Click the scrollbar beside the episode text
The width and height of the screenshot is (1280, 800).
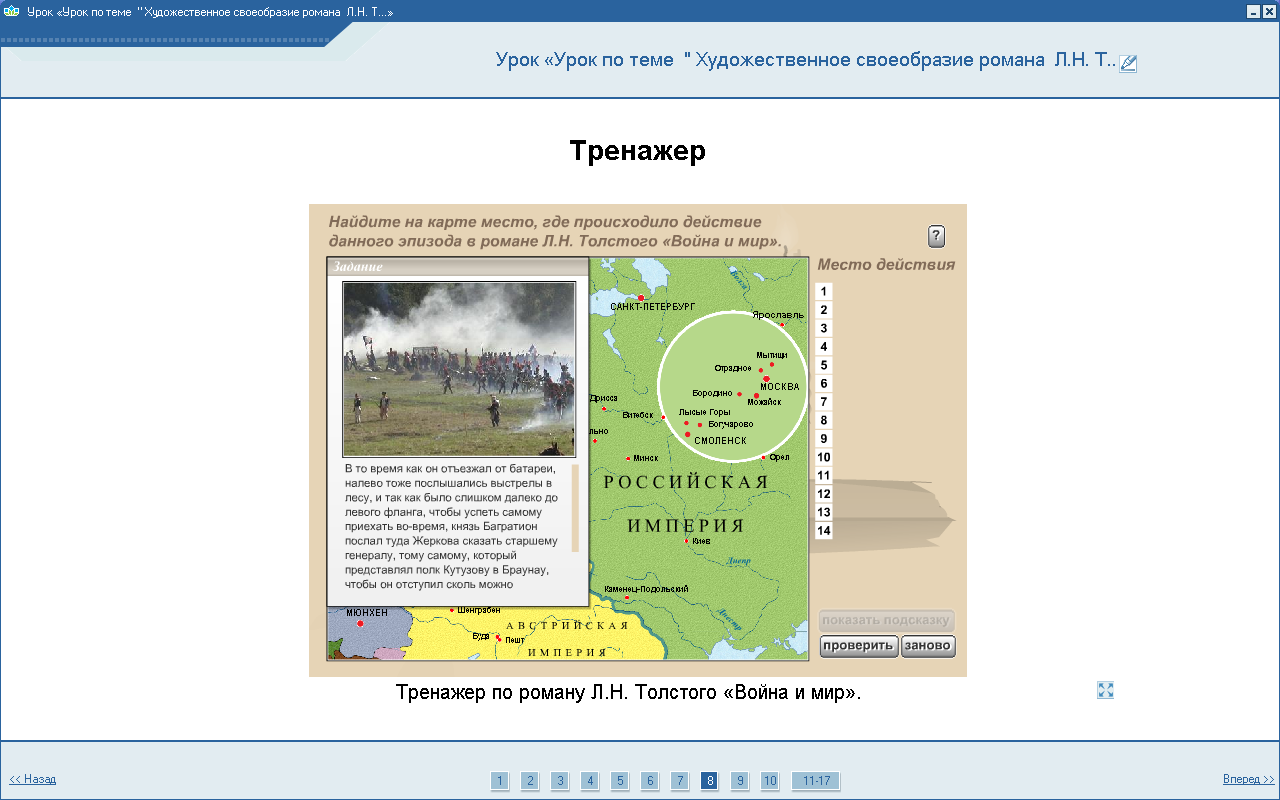pyautogui.click(x=575, y=508)
